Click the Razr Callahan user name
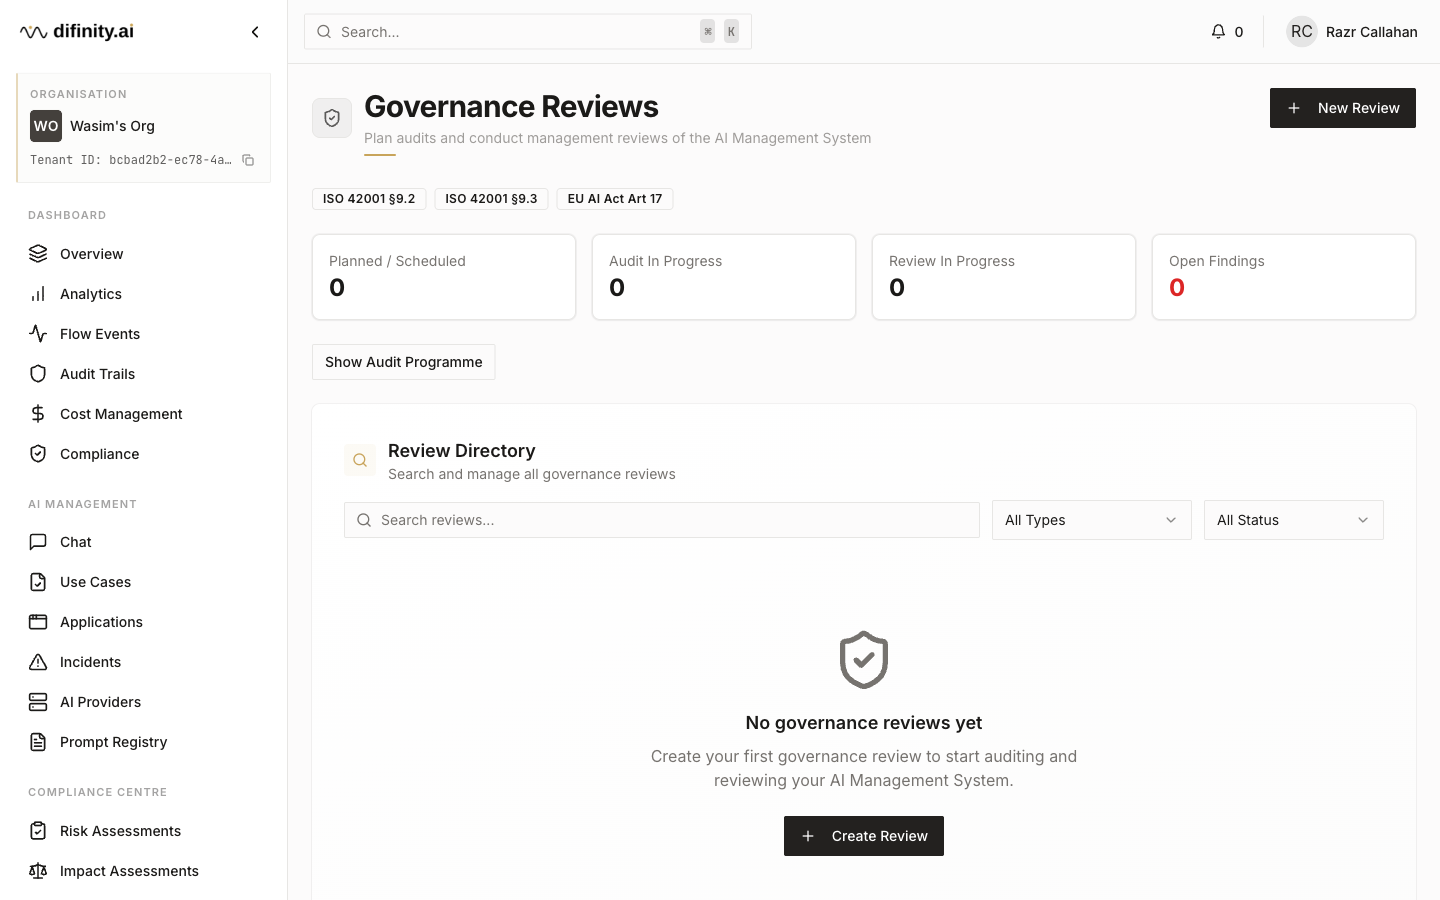The image size is (1440, 900). point(1372,32)
